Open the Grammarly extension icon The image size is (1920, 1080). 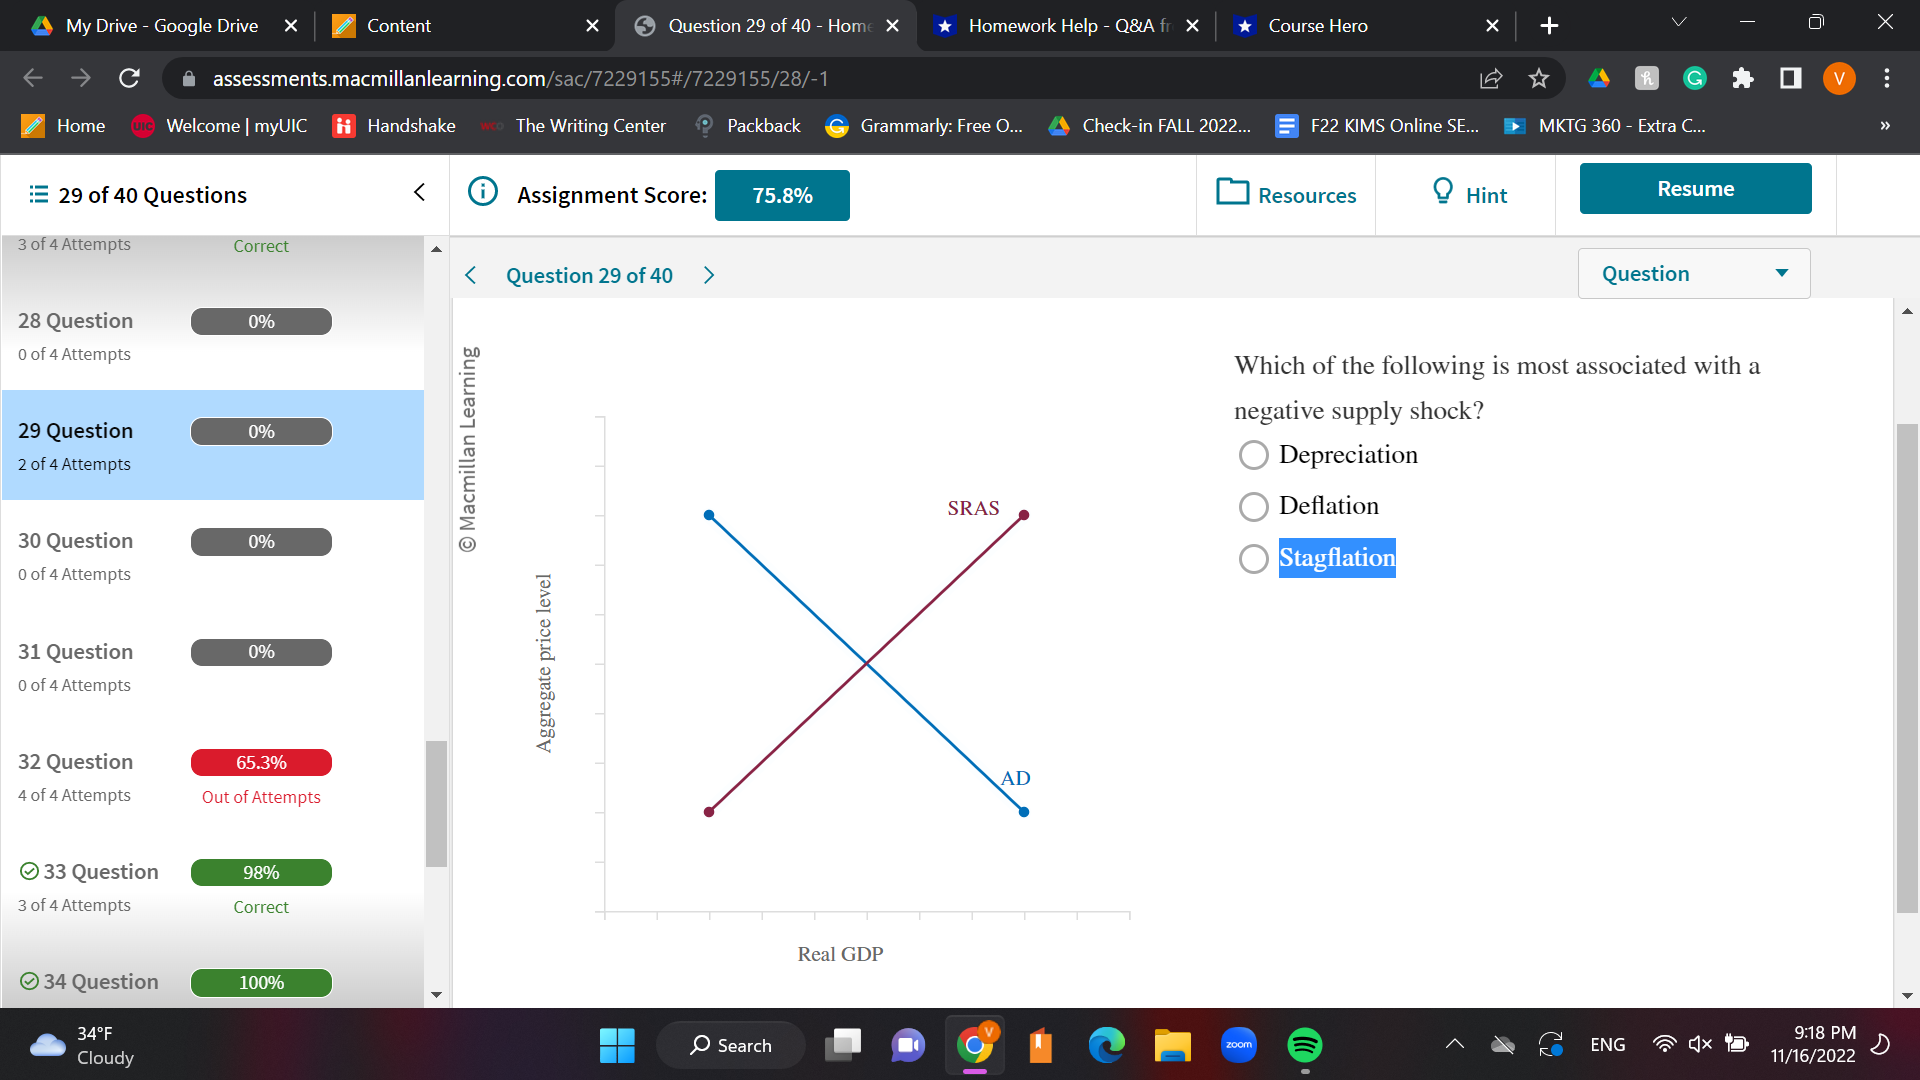[x=1694, y=78]
